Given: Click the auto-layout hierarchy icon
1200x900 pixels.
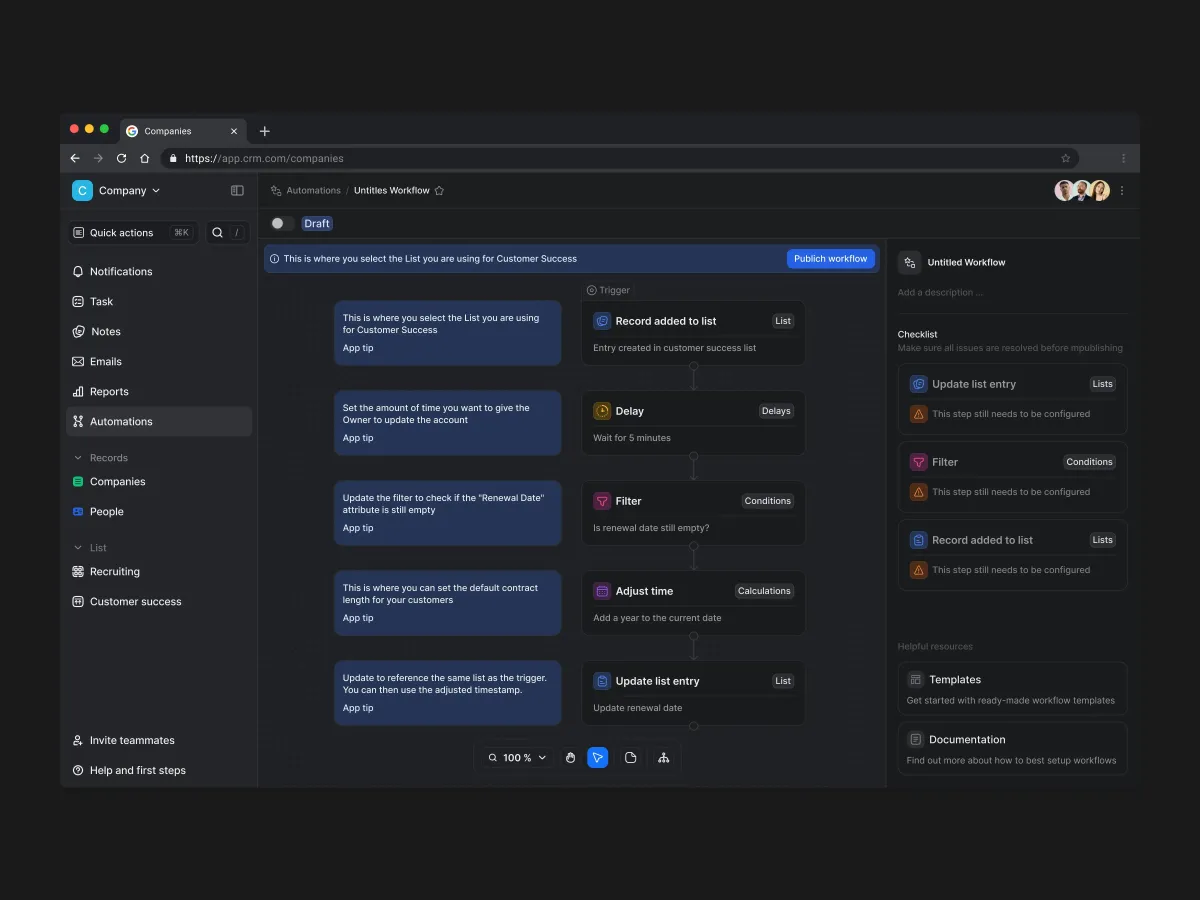Looking at the screenshot, I should point(663,758).
